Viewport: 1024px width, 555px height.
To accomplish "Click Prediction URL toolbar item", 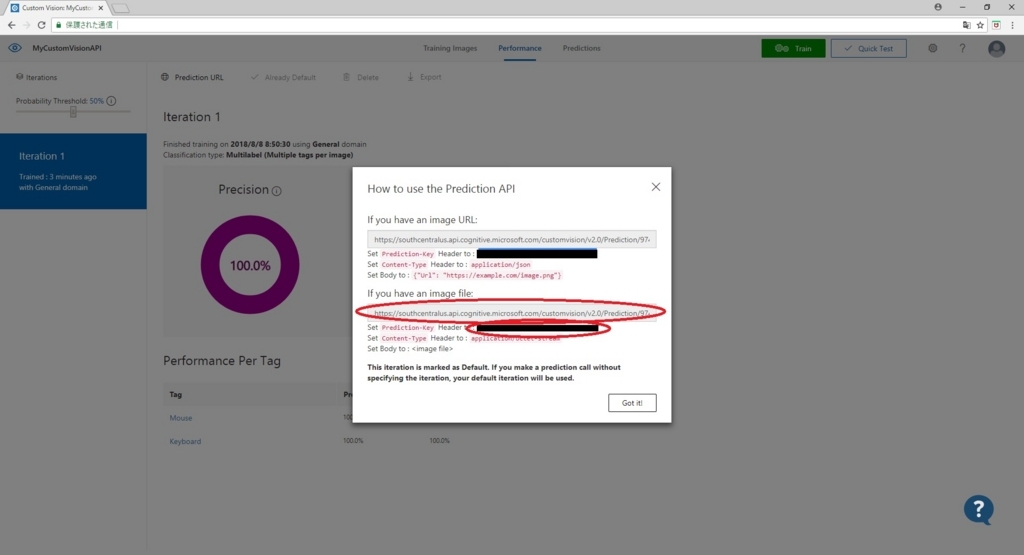I will pos(192,77).
